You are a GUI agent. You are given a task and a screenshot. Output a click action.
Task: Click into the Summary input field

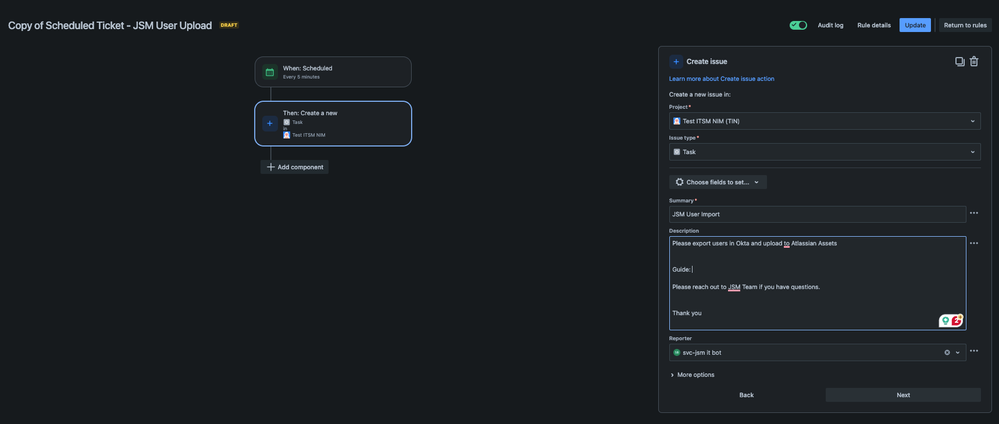817,214
